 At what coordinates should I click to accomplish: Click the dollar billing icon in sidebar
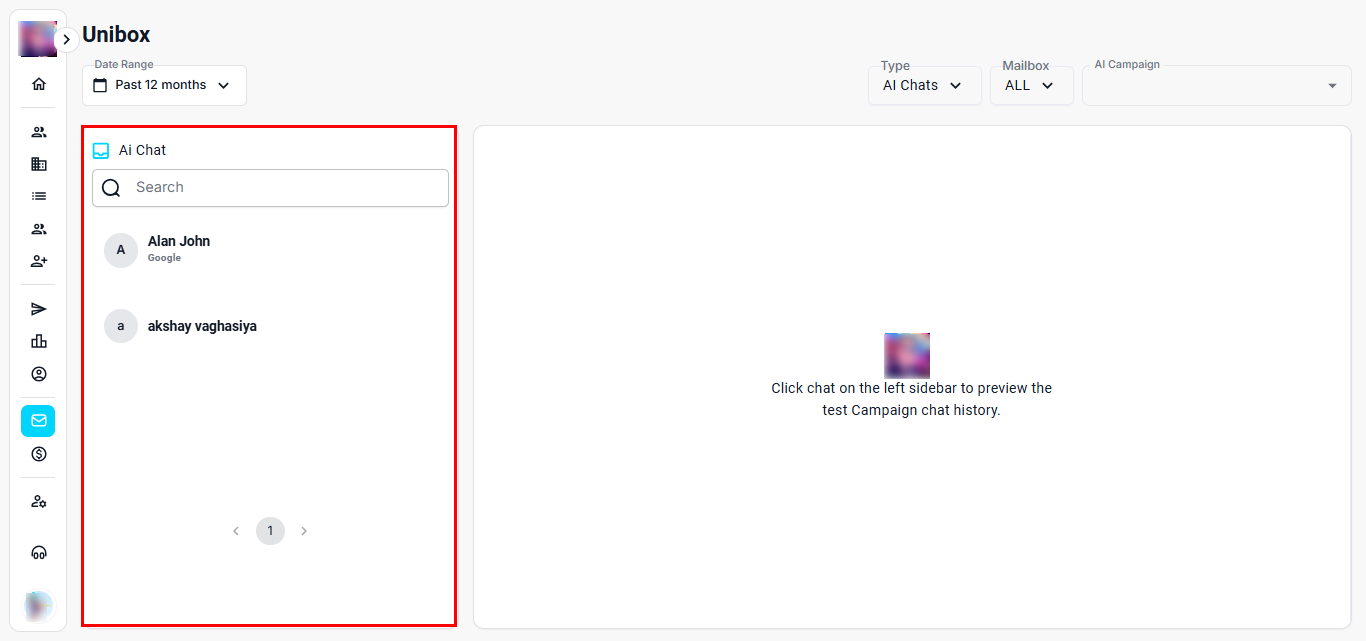(x=39, y=454)
